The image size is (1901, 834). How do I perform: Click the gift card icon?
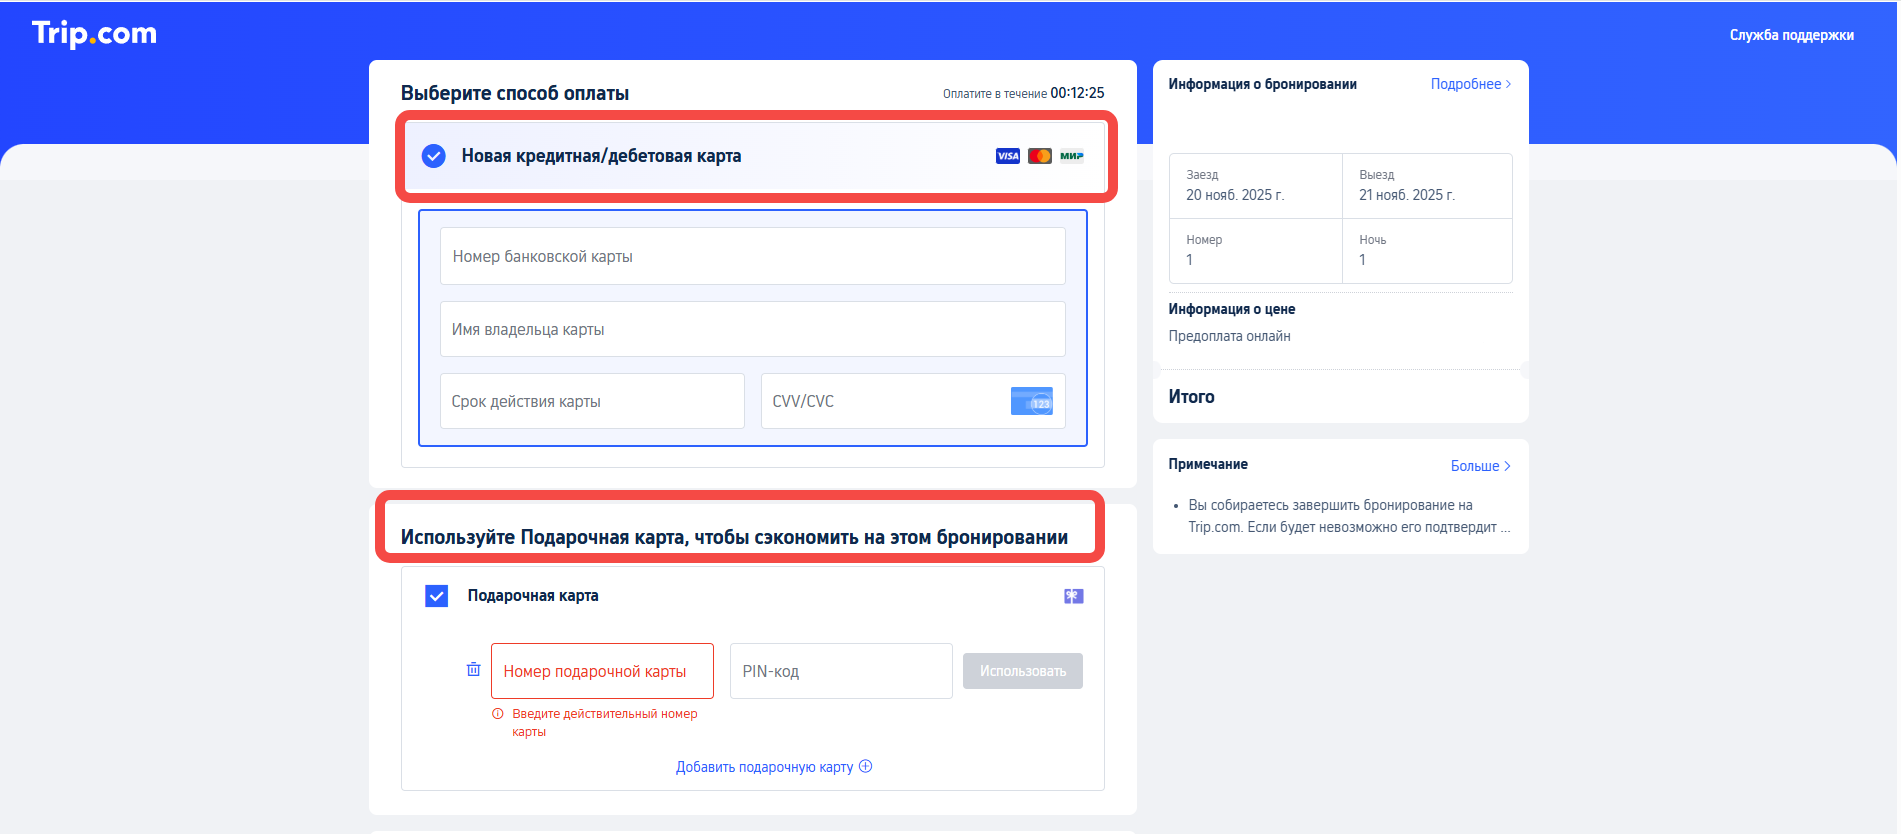point(1074,596)
